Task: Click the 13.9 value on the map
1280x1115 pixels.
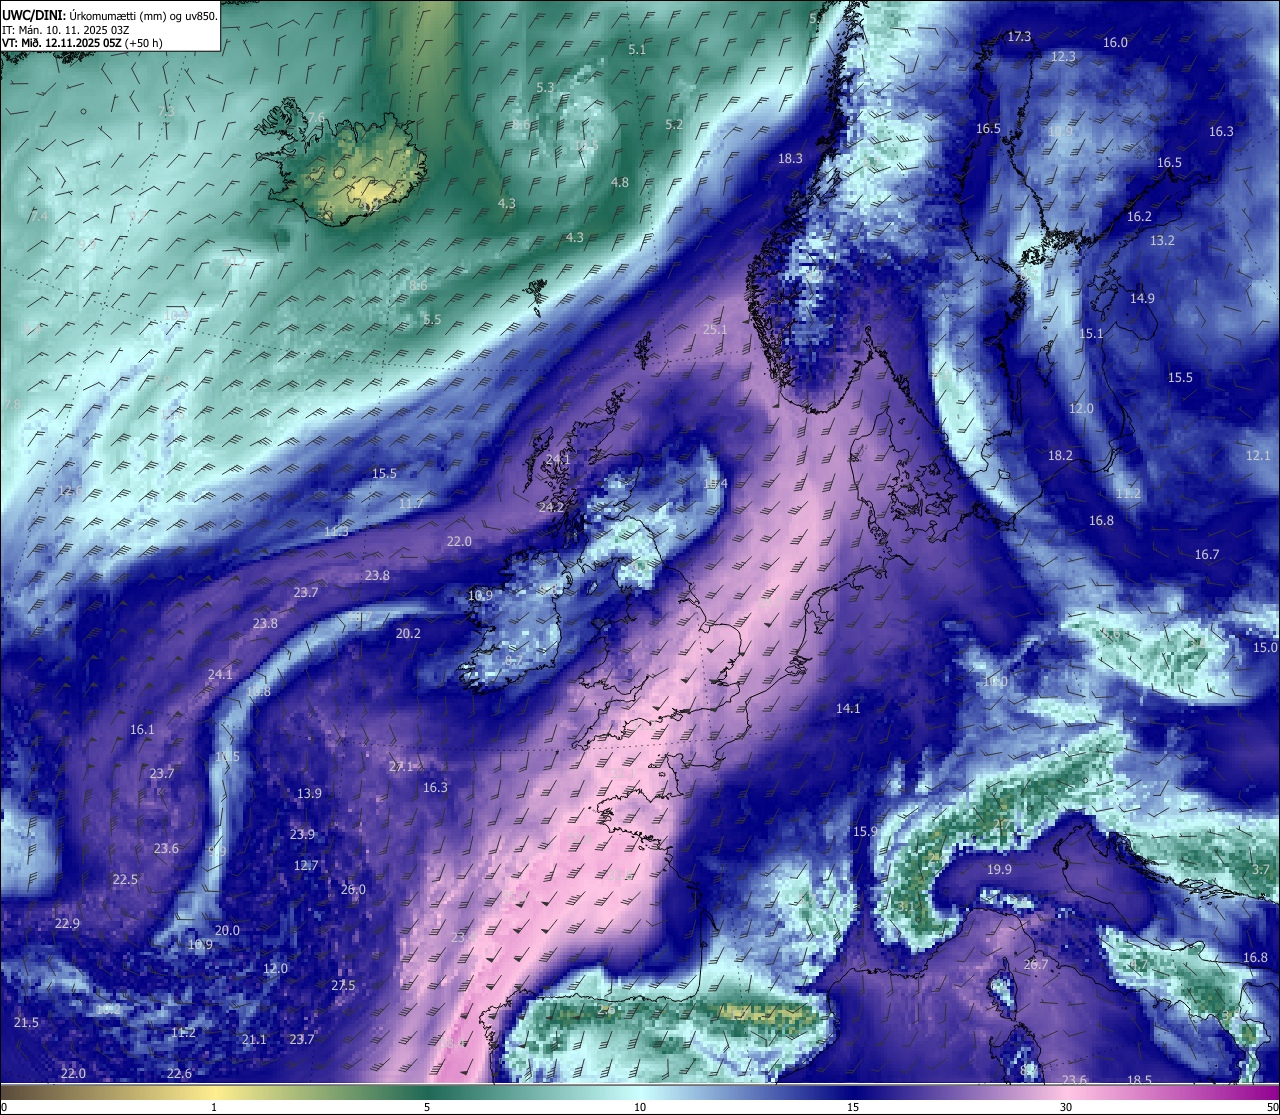Action: tap(309, 794)
